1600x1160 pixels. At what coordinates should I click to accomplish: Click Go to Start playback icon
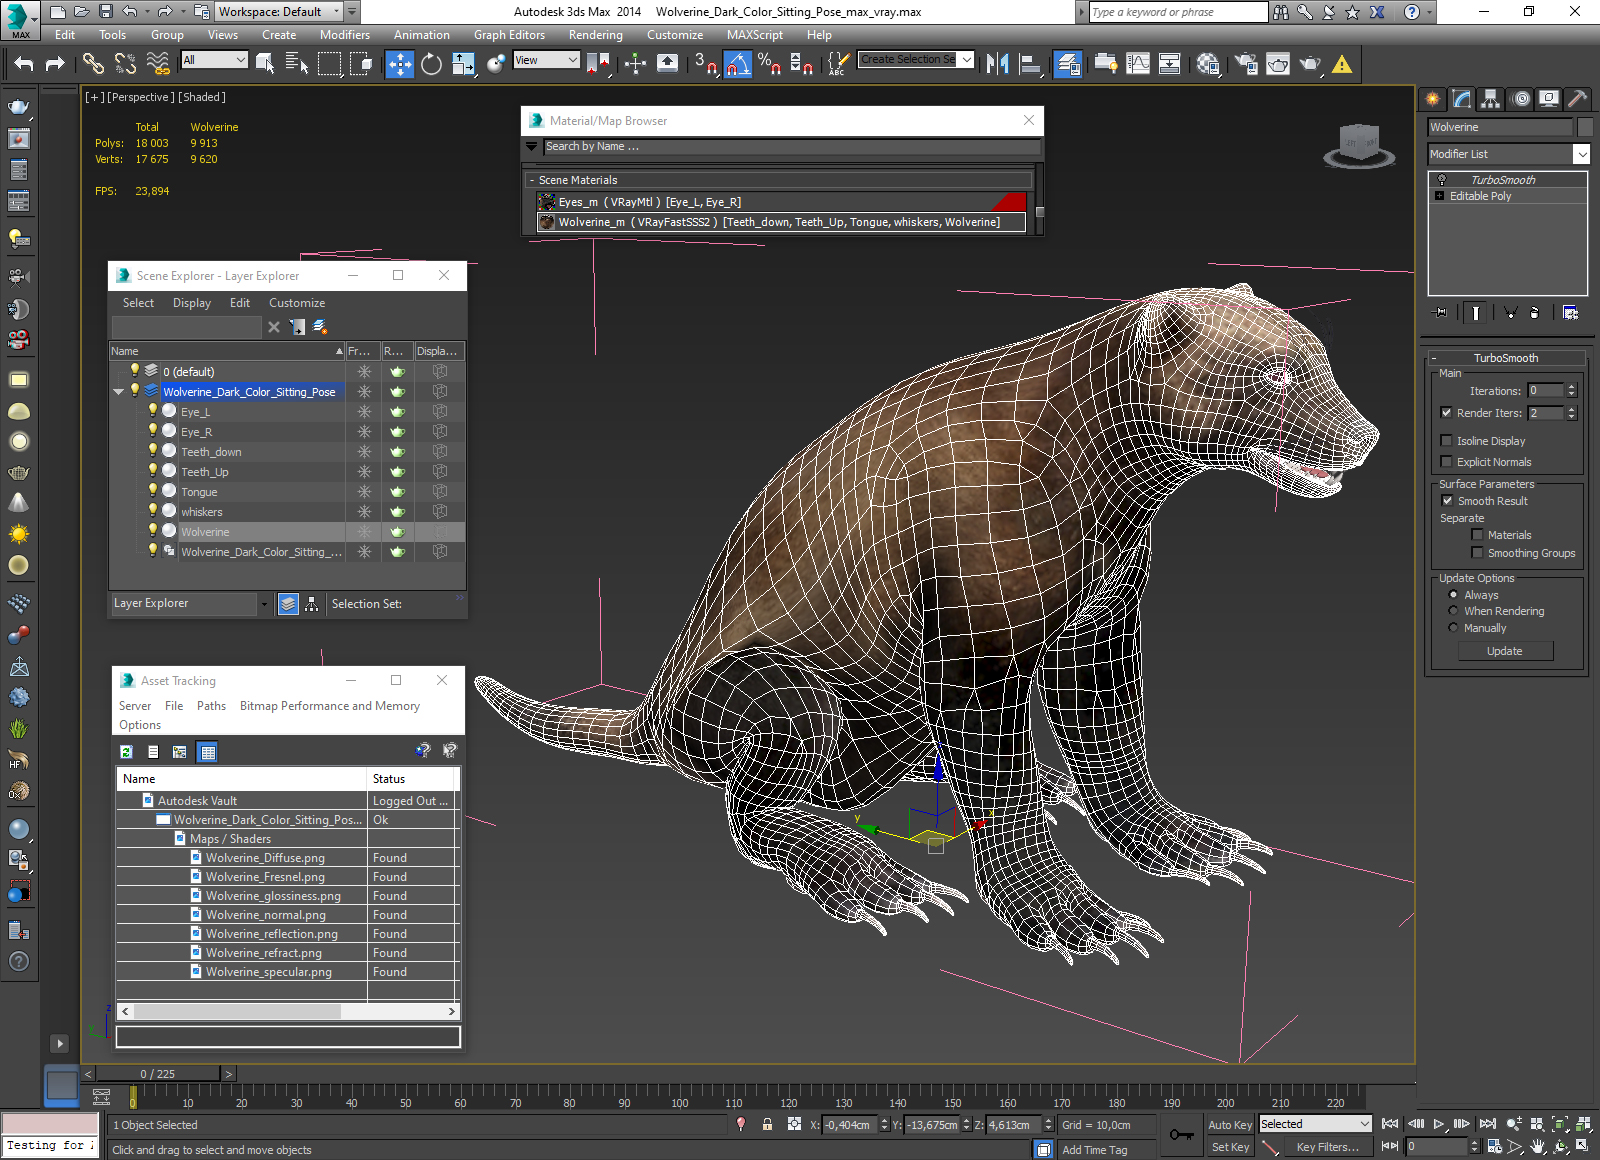(1390, 1124)
